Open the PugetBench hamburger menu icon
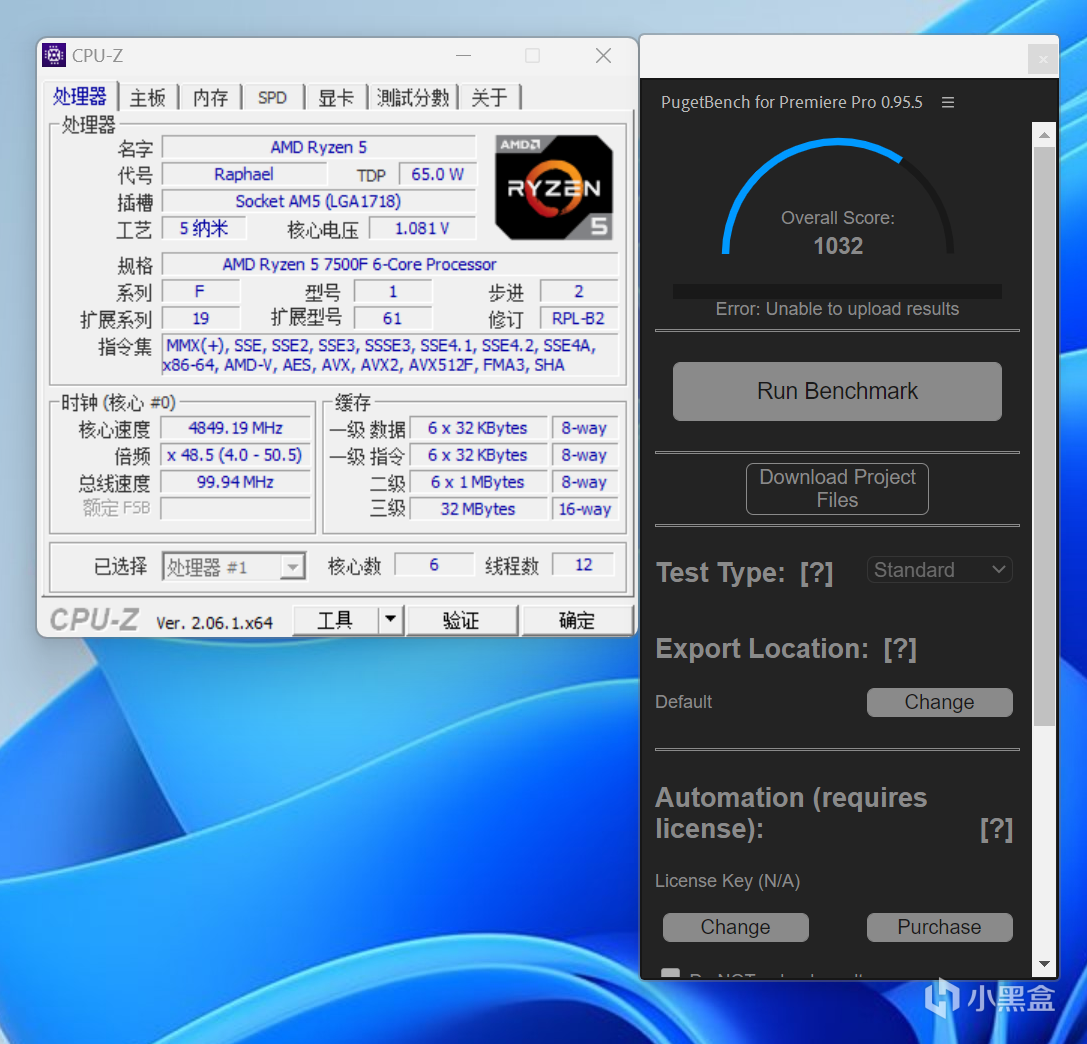The width and height of the screenshot is (1087, 1044). (948, 103)
